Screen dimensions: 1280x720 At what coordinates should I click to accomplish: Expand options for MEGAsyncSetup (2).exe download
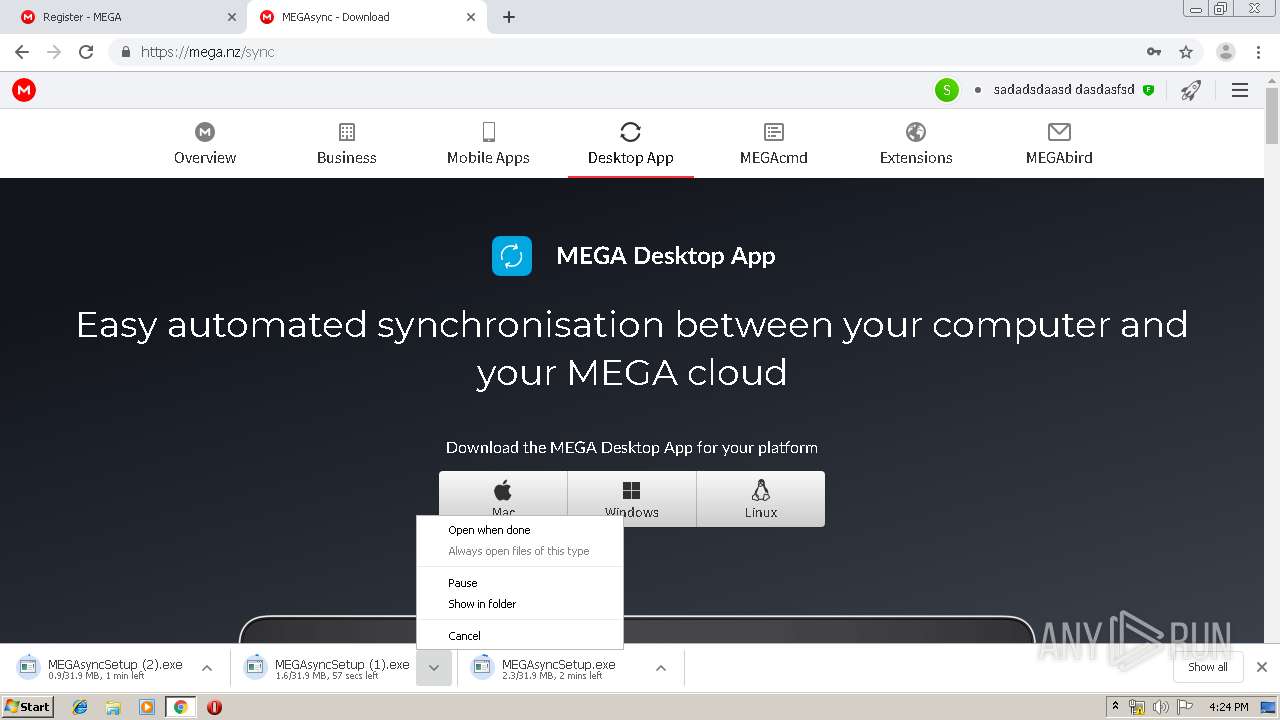click(207, 668)
